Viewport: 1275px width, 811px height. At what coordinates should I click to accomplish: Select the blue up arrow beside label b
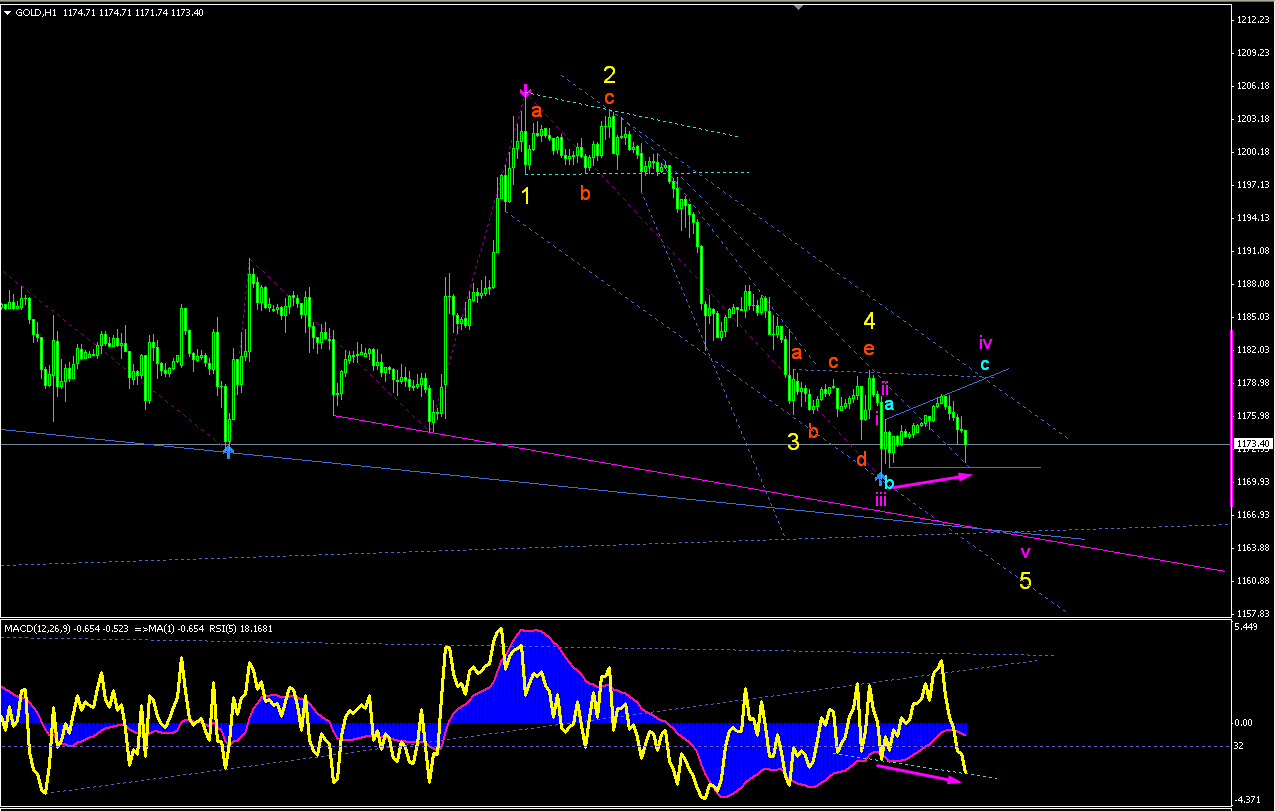pyautogui.click(x=880, y=479)
